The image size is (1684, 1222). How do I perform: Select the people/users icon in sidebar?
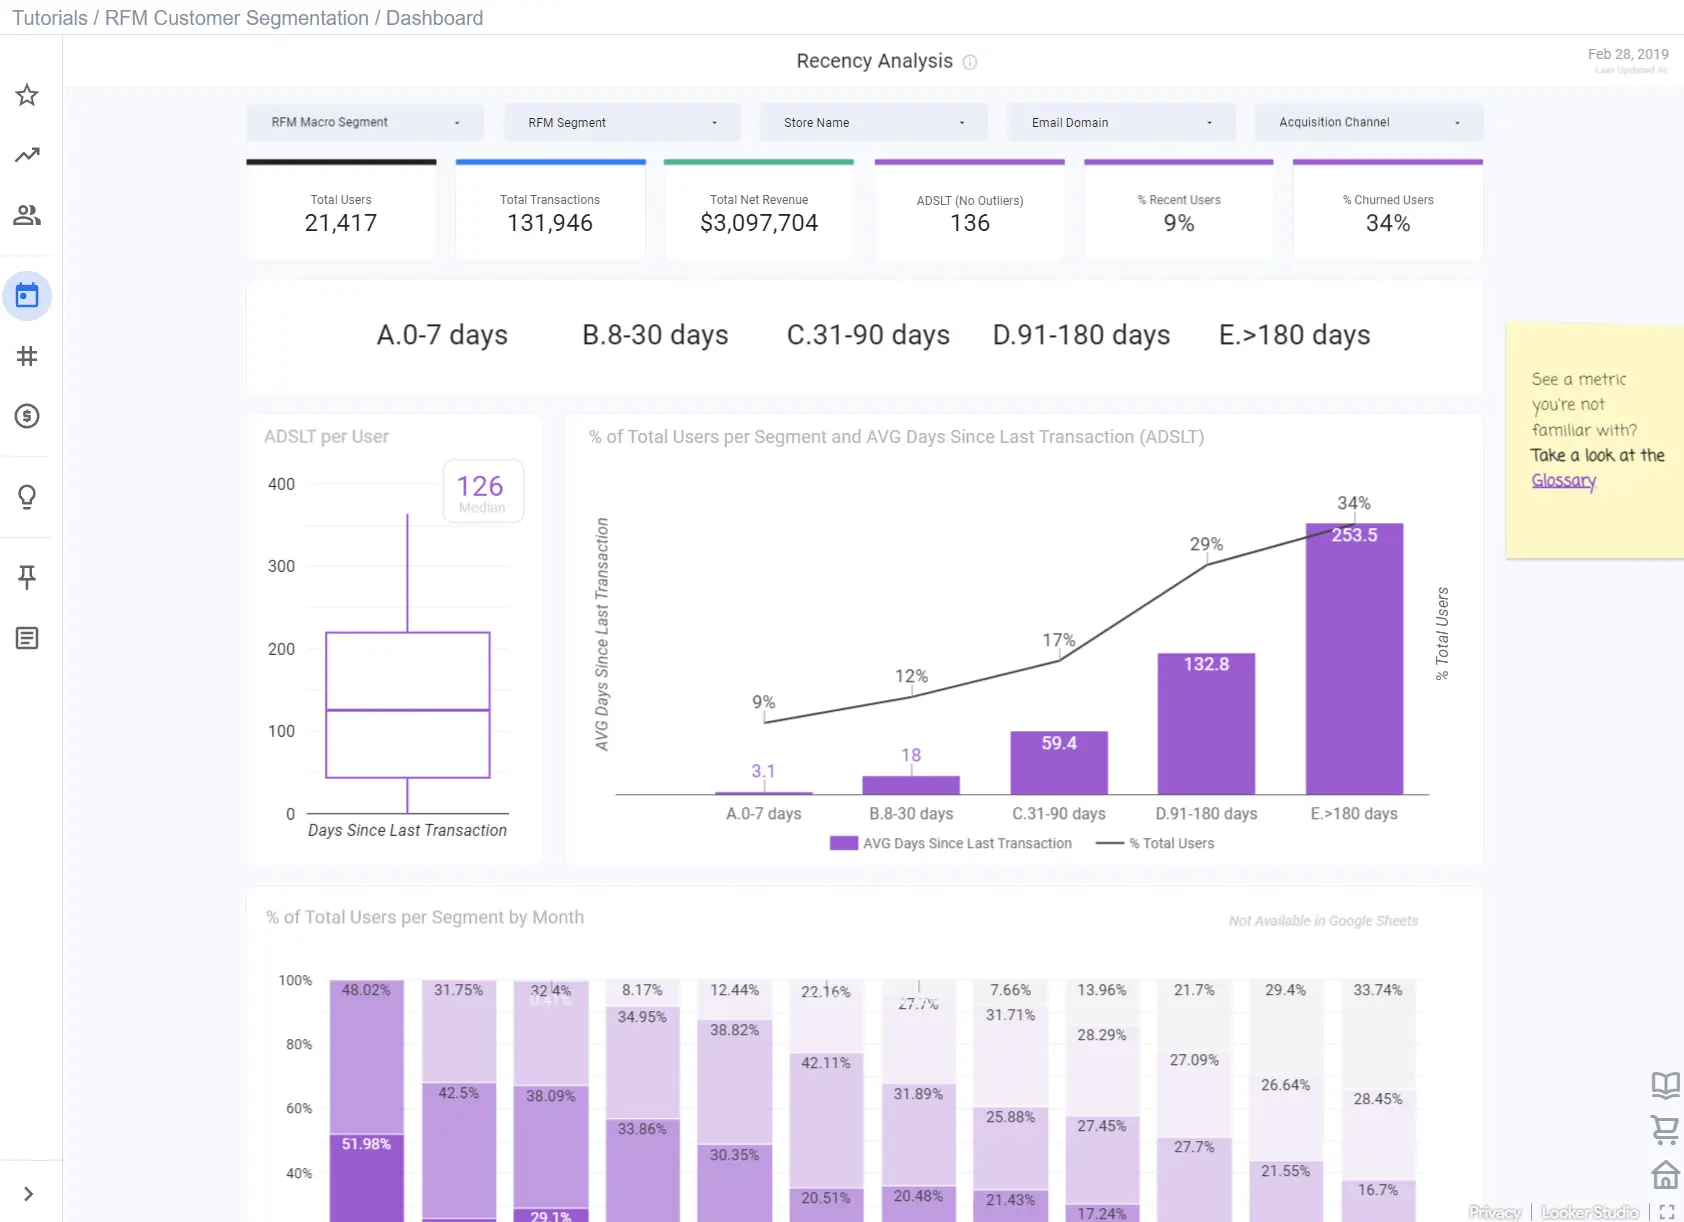[x=27, y=215]
